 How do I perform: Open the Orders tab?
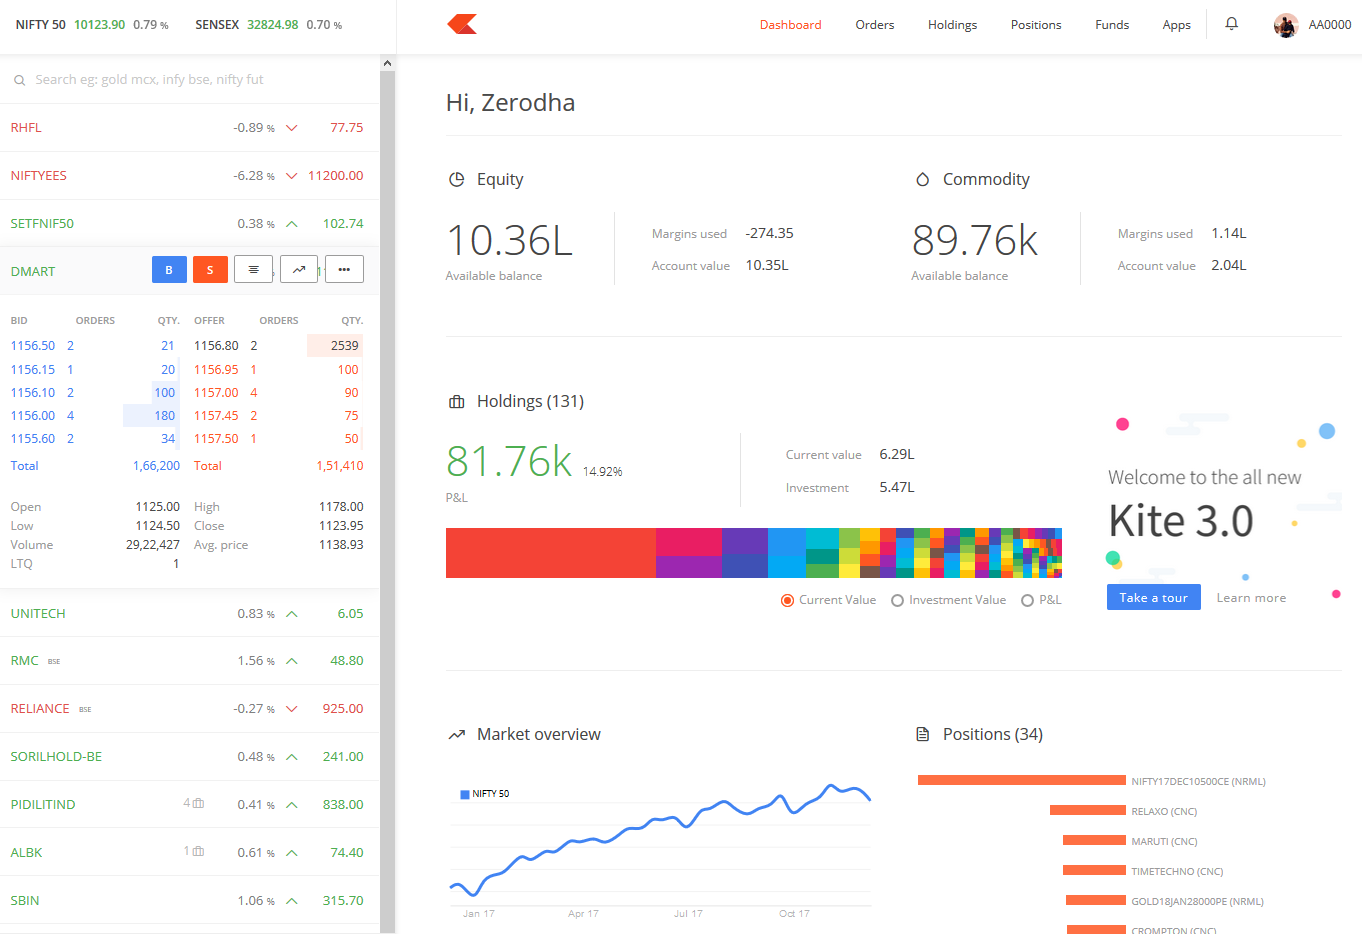pos(875,25)
